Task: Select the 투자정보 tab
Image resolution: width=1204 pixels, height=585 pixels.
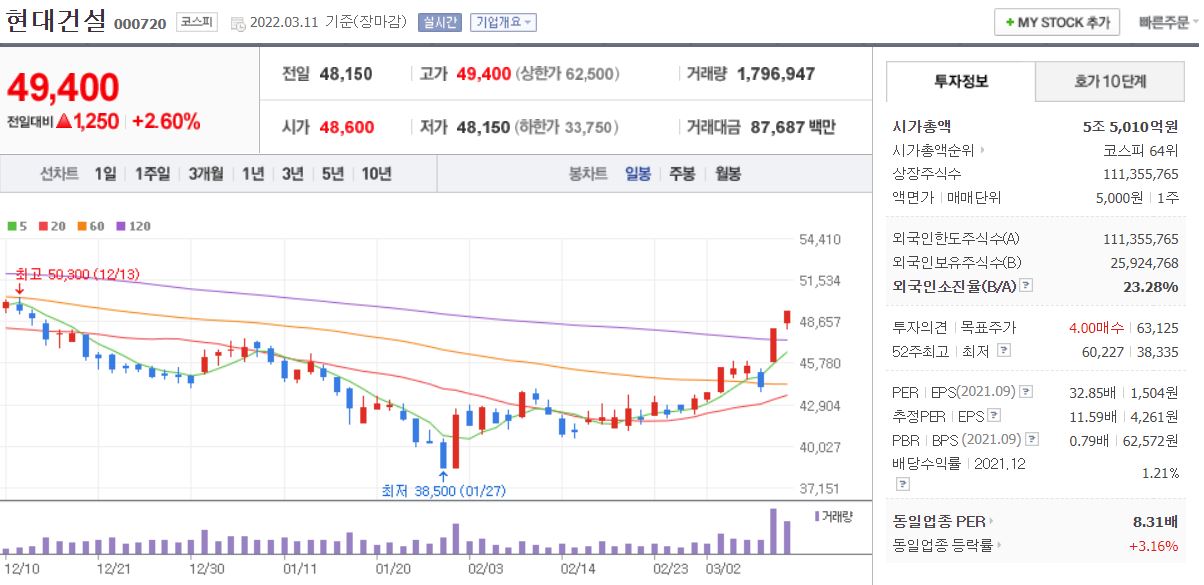Action: coord(962,78)
